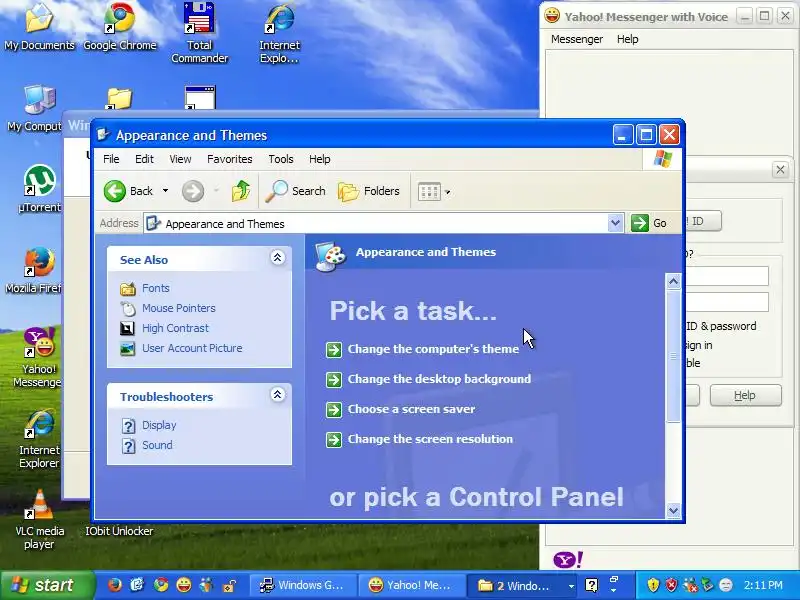Open the Back button history dropdown

[165, 191]
